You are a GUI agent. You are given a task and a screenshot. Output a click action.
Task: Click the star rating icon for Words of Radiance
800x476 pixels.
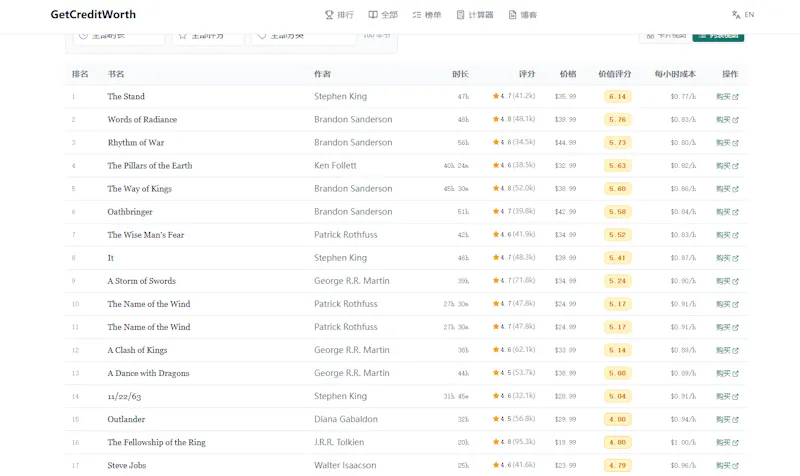pos(495,119)
